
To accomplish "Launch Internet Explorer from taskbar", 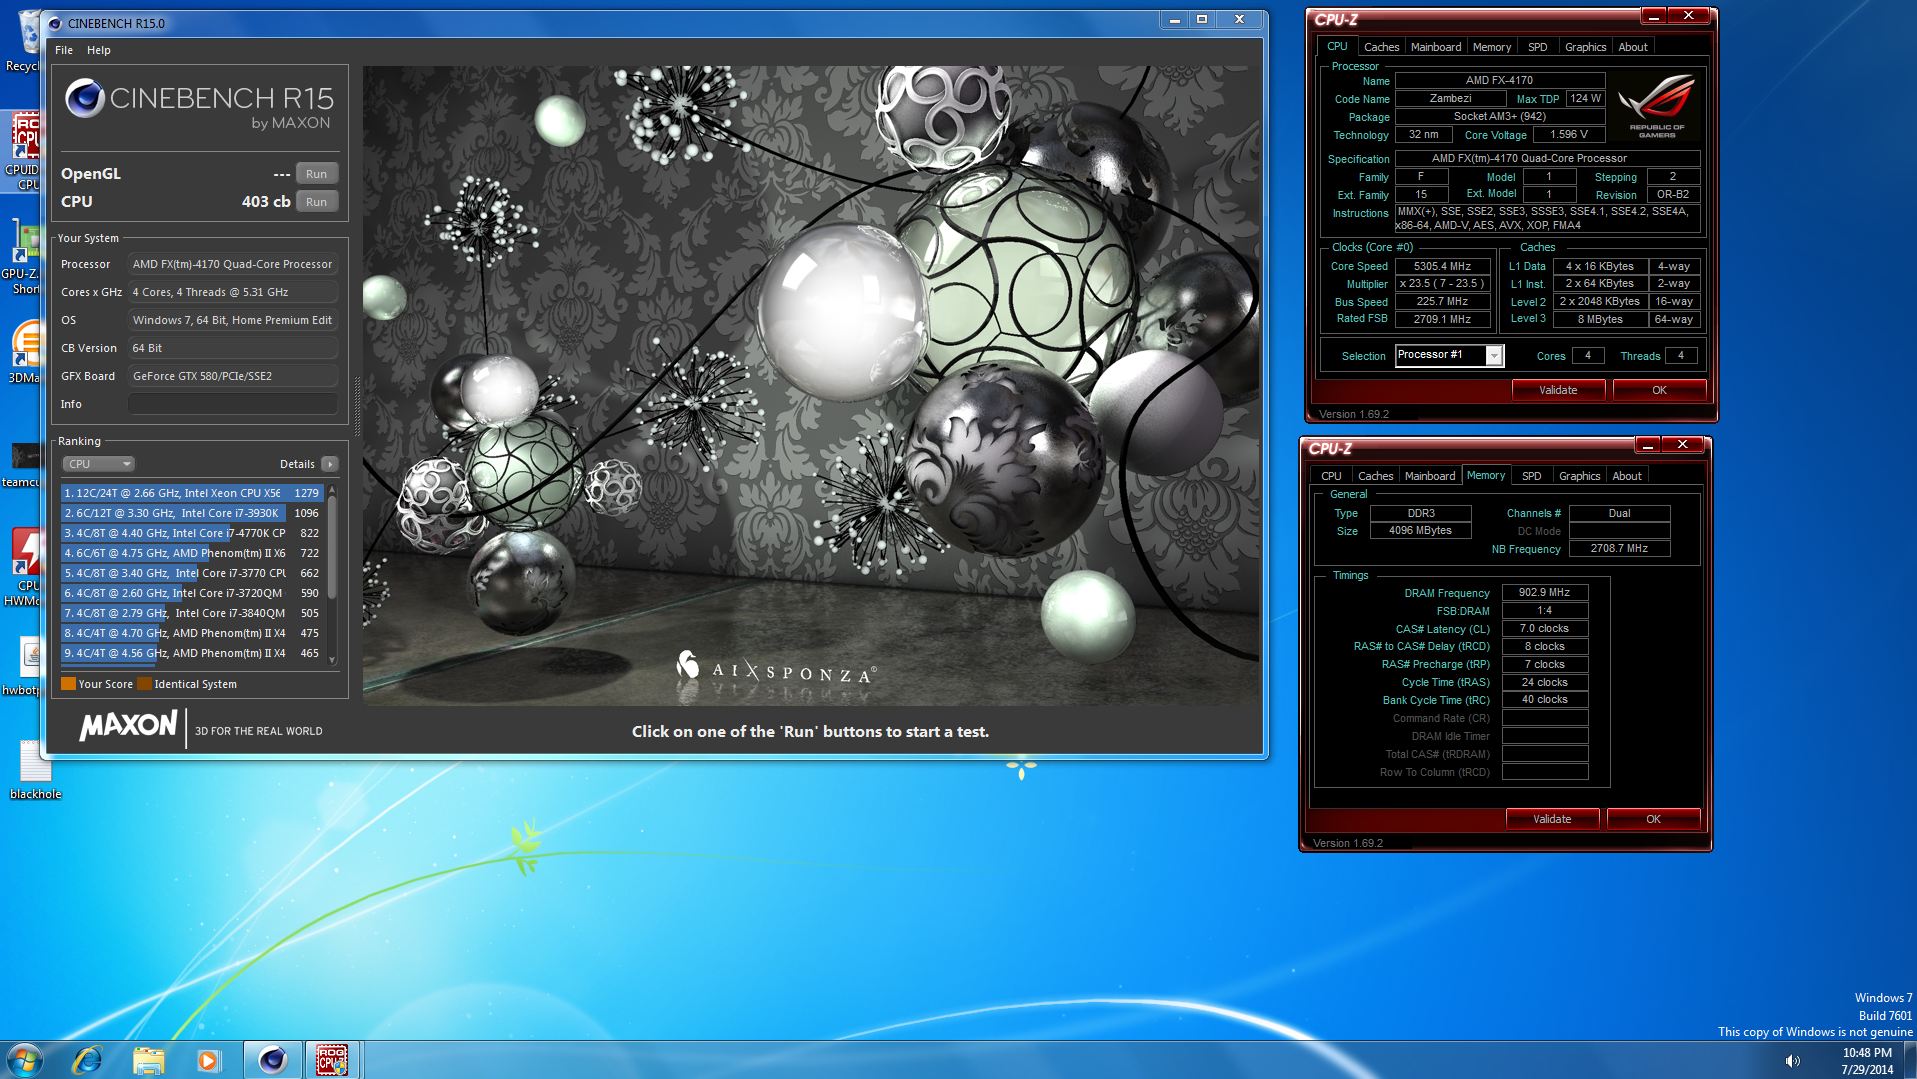I will pyautogui.click(x=88, y=1060).
